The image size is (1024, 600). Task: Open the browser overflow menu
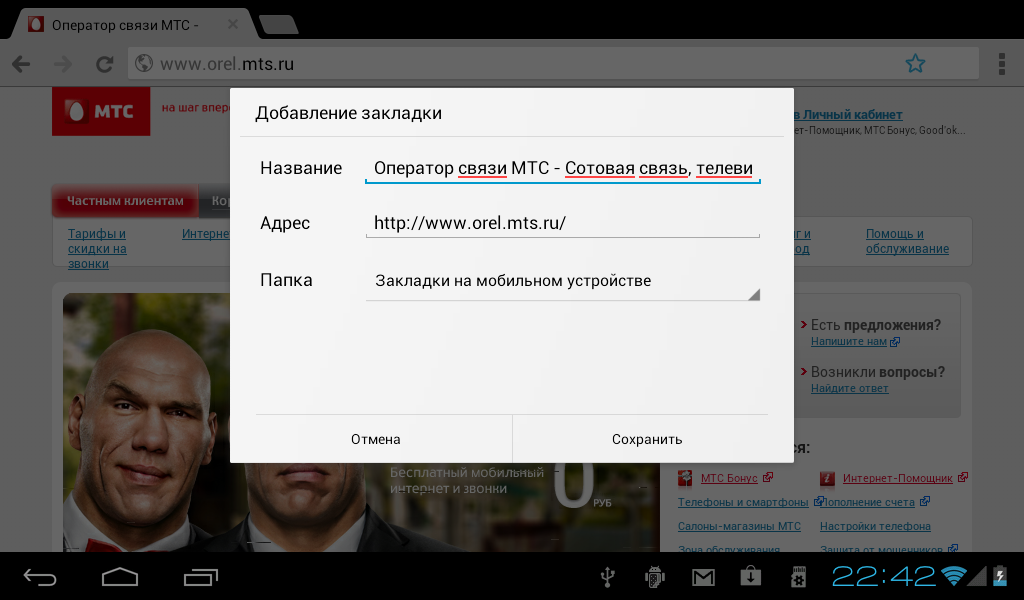[1001, 64]
